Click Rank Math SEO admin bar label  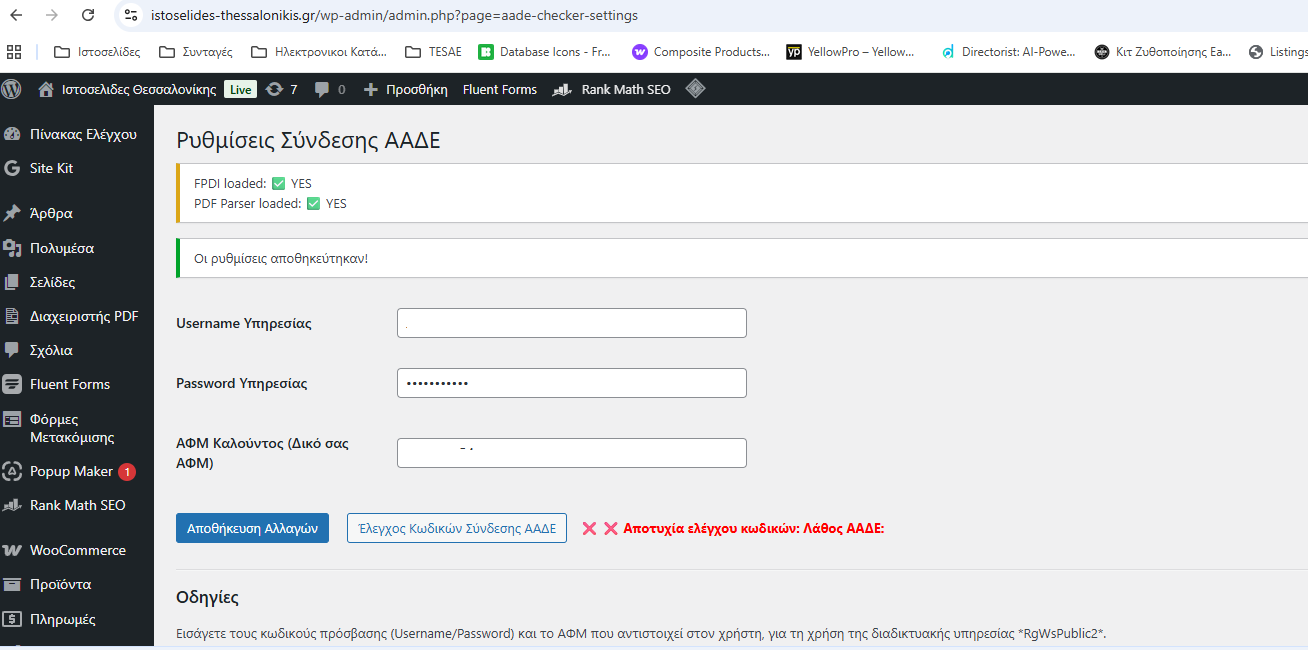(x=626, y=89)
